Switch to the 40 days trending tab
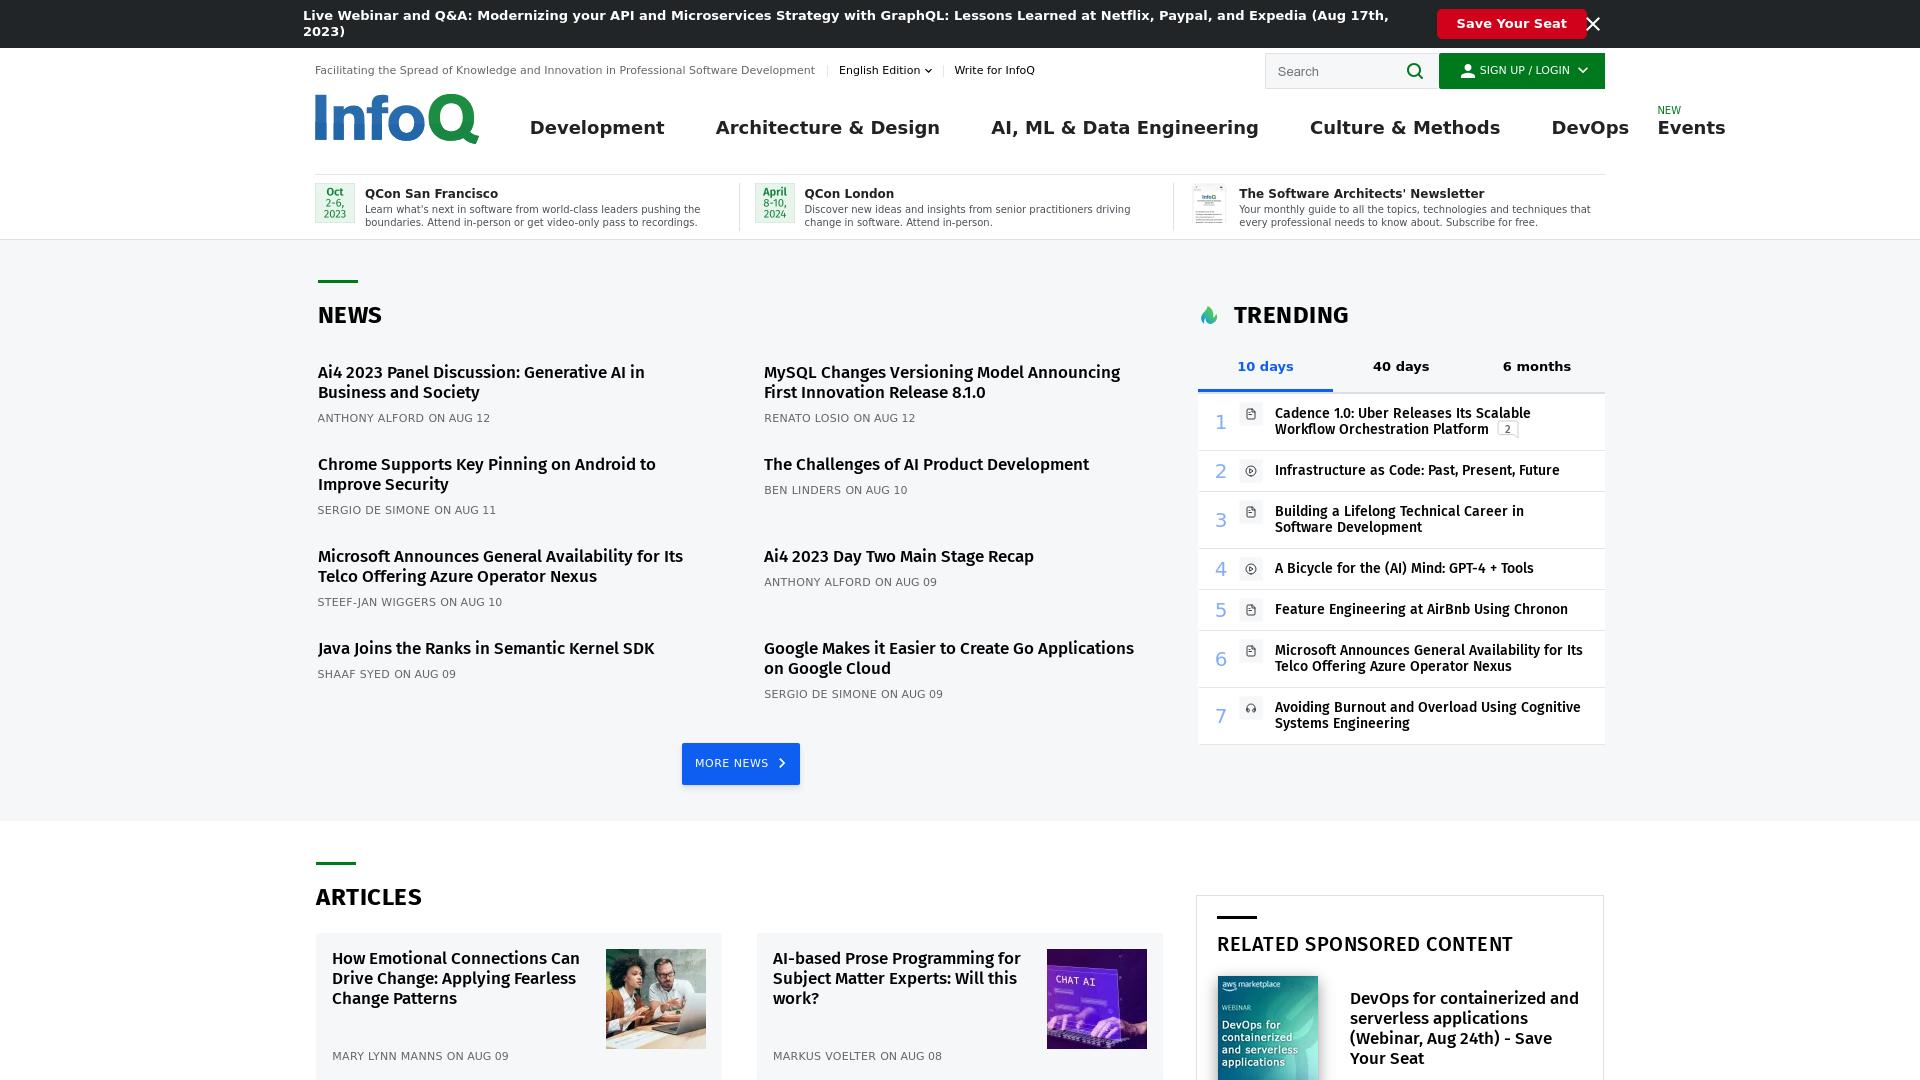 pyautogui.click(x=1401, y=367)
